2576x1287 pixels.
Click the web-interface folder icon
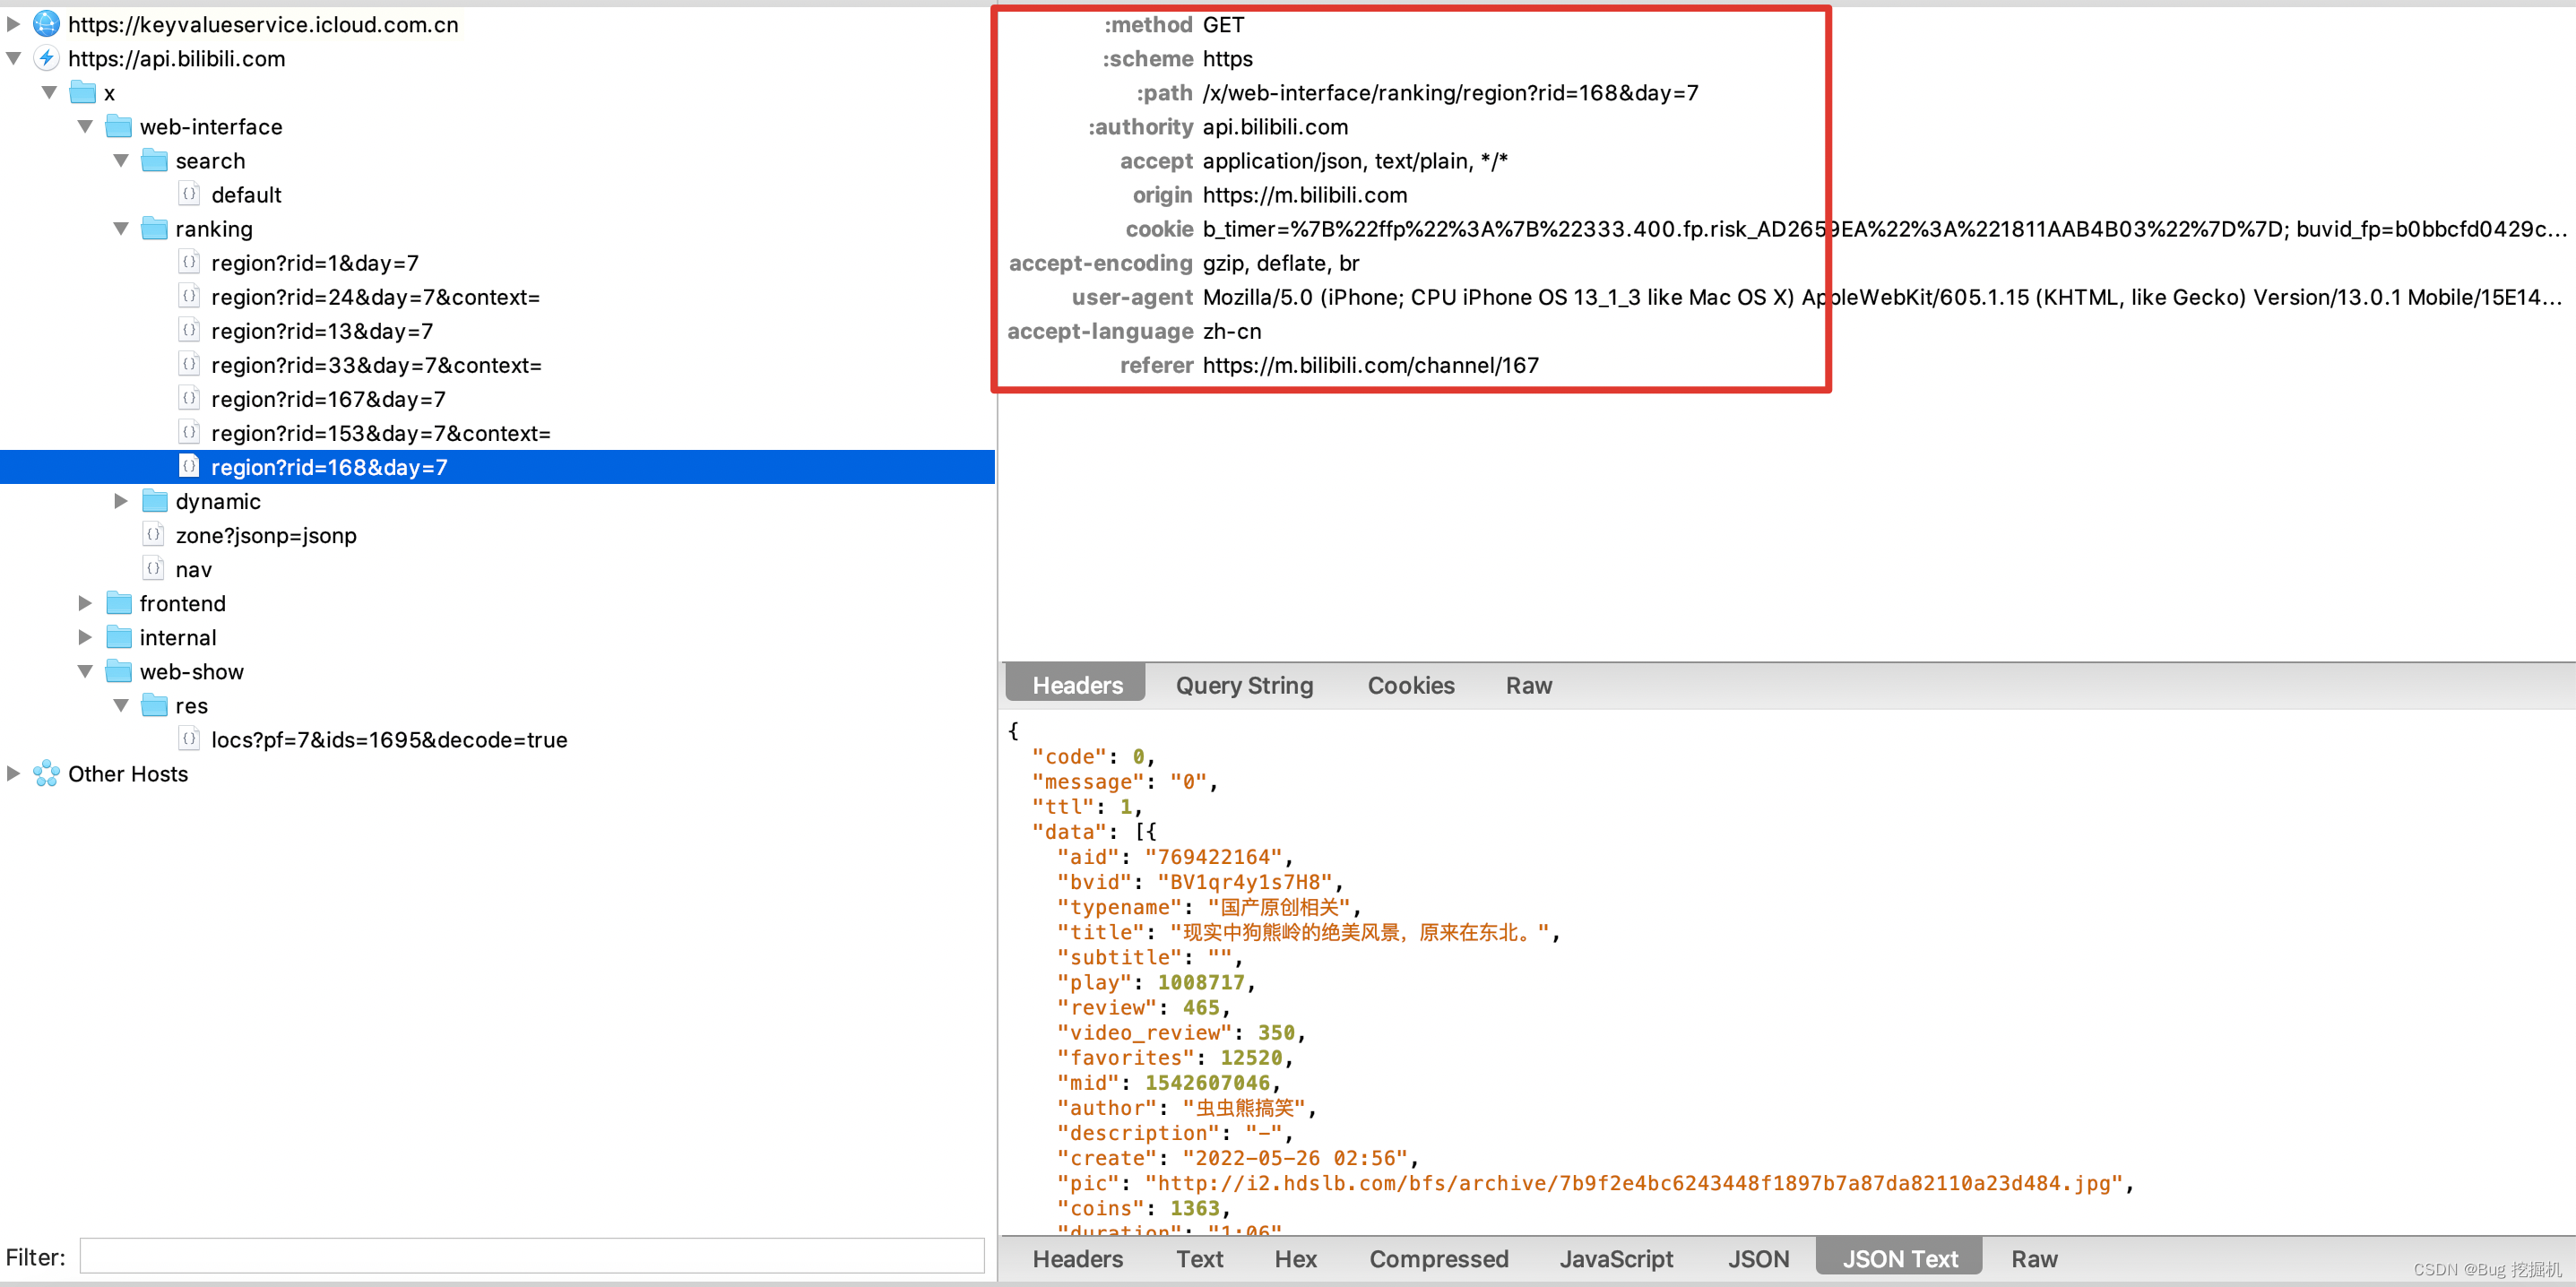coord(119,127)
